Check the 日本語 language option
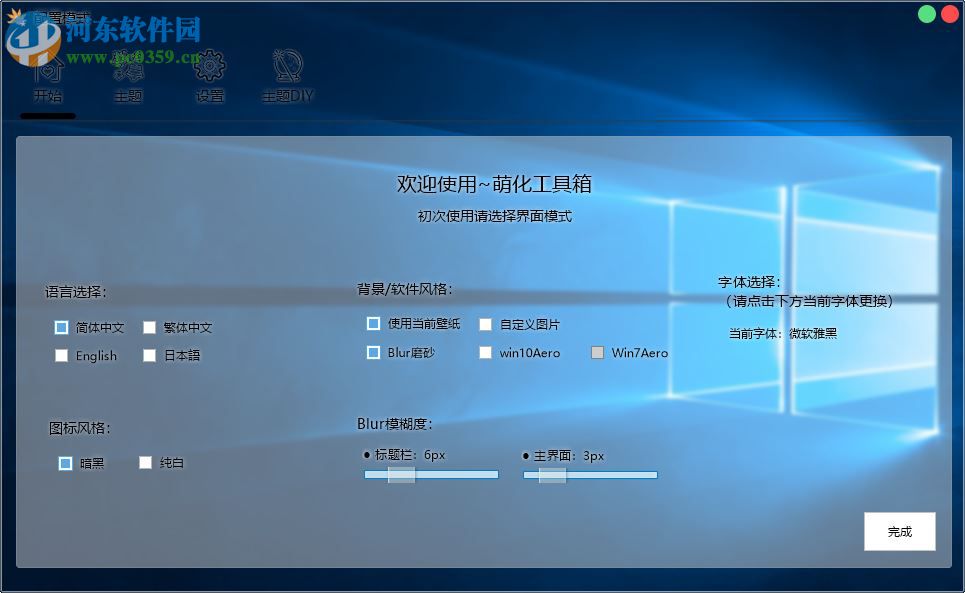This screenshot has height=593, width=965. pyautogui.click(x=149, y=355)
